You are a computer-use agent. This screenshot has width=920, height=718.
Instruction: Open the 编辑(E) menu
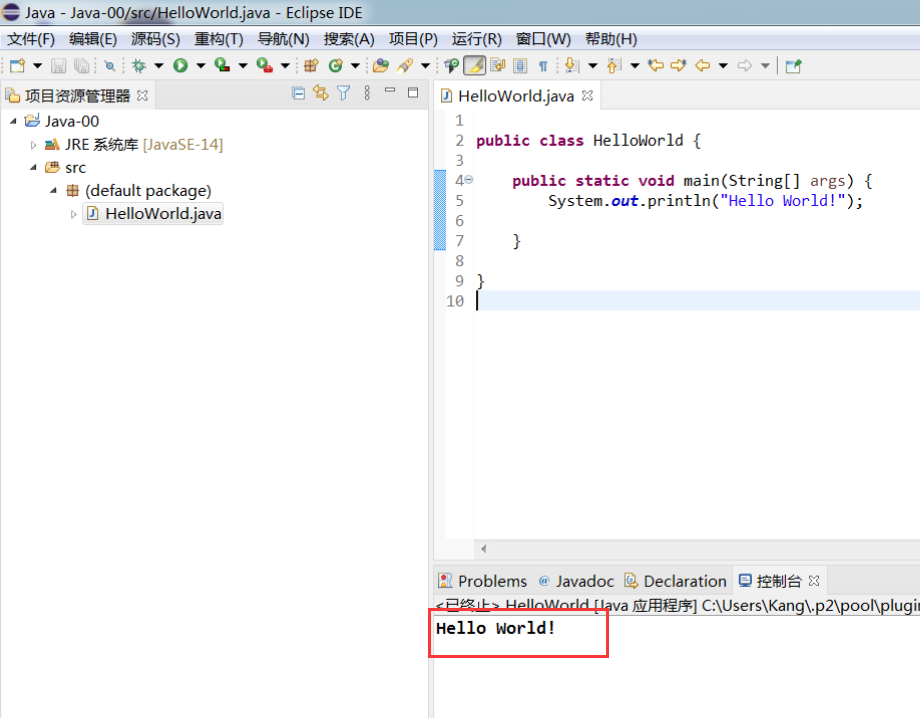click(x=93, y=39)
